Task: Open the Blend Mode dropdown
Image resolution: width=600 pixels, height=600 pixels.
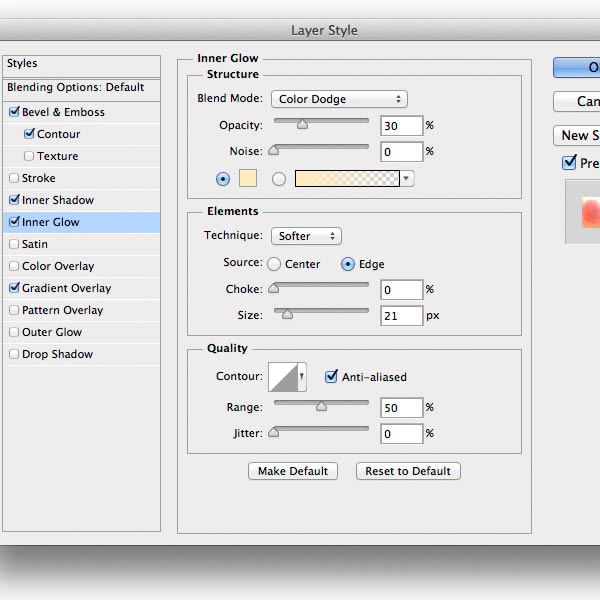Action: [x=339, y=99]
